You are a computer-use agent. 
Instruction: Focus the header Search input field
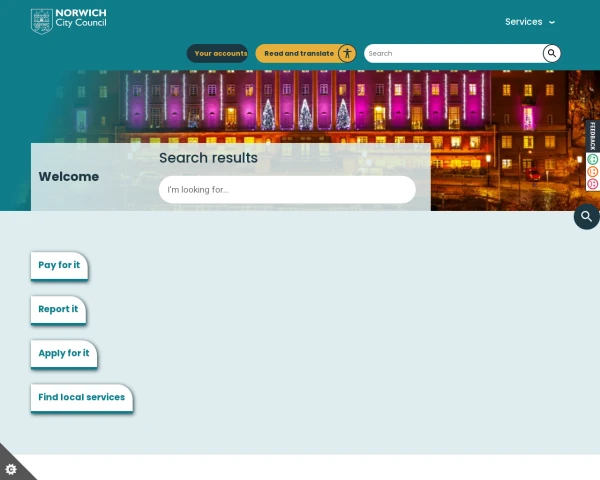tap(454, 54)
